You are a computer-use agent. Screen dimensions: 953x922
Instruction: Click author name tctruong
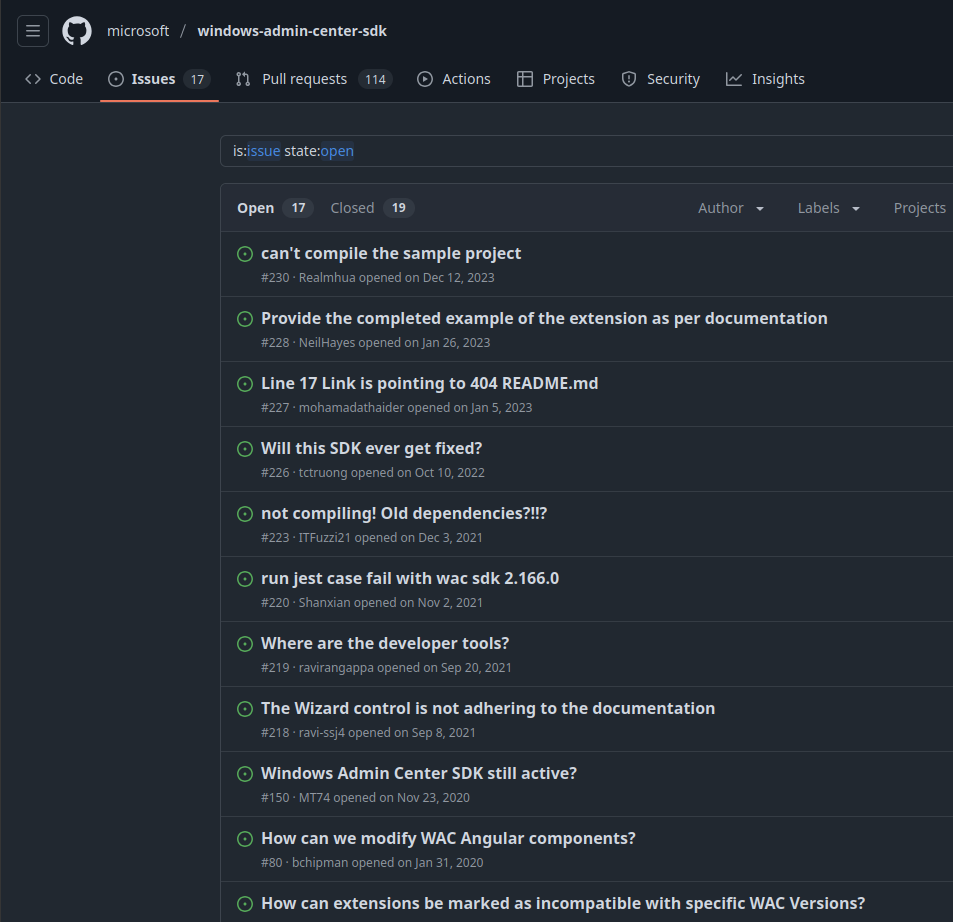tap(323, 473)
